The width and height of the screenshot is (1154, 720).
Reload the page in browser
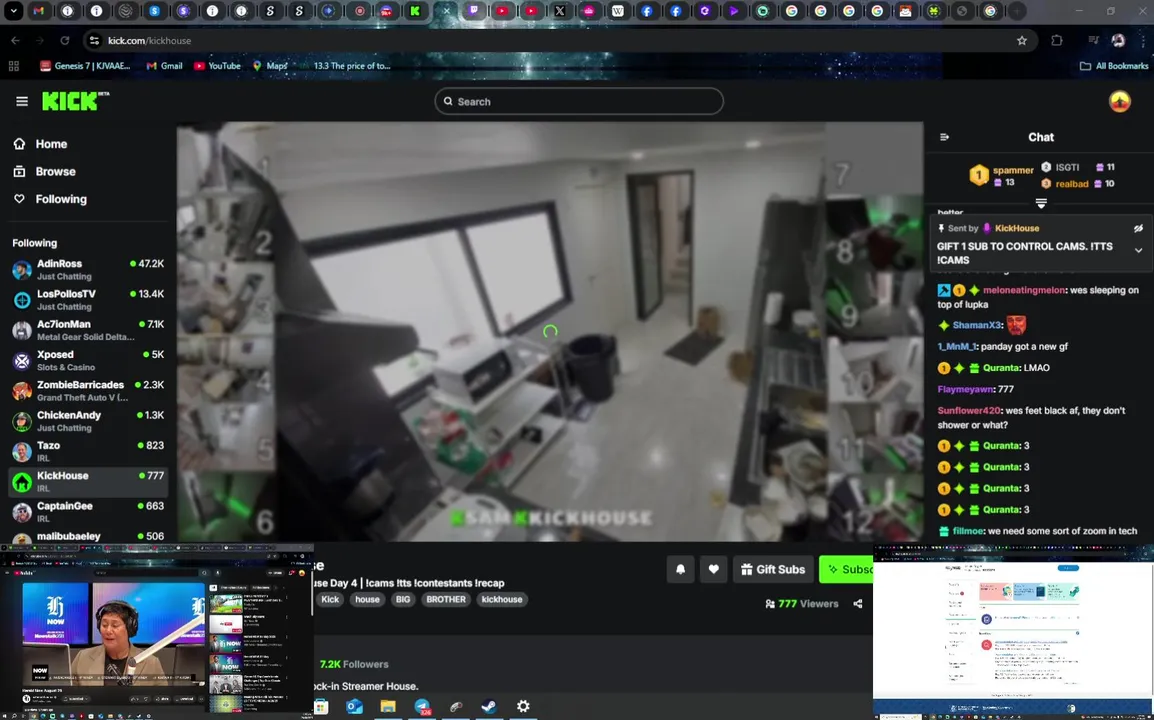click(x=65, y=40)
